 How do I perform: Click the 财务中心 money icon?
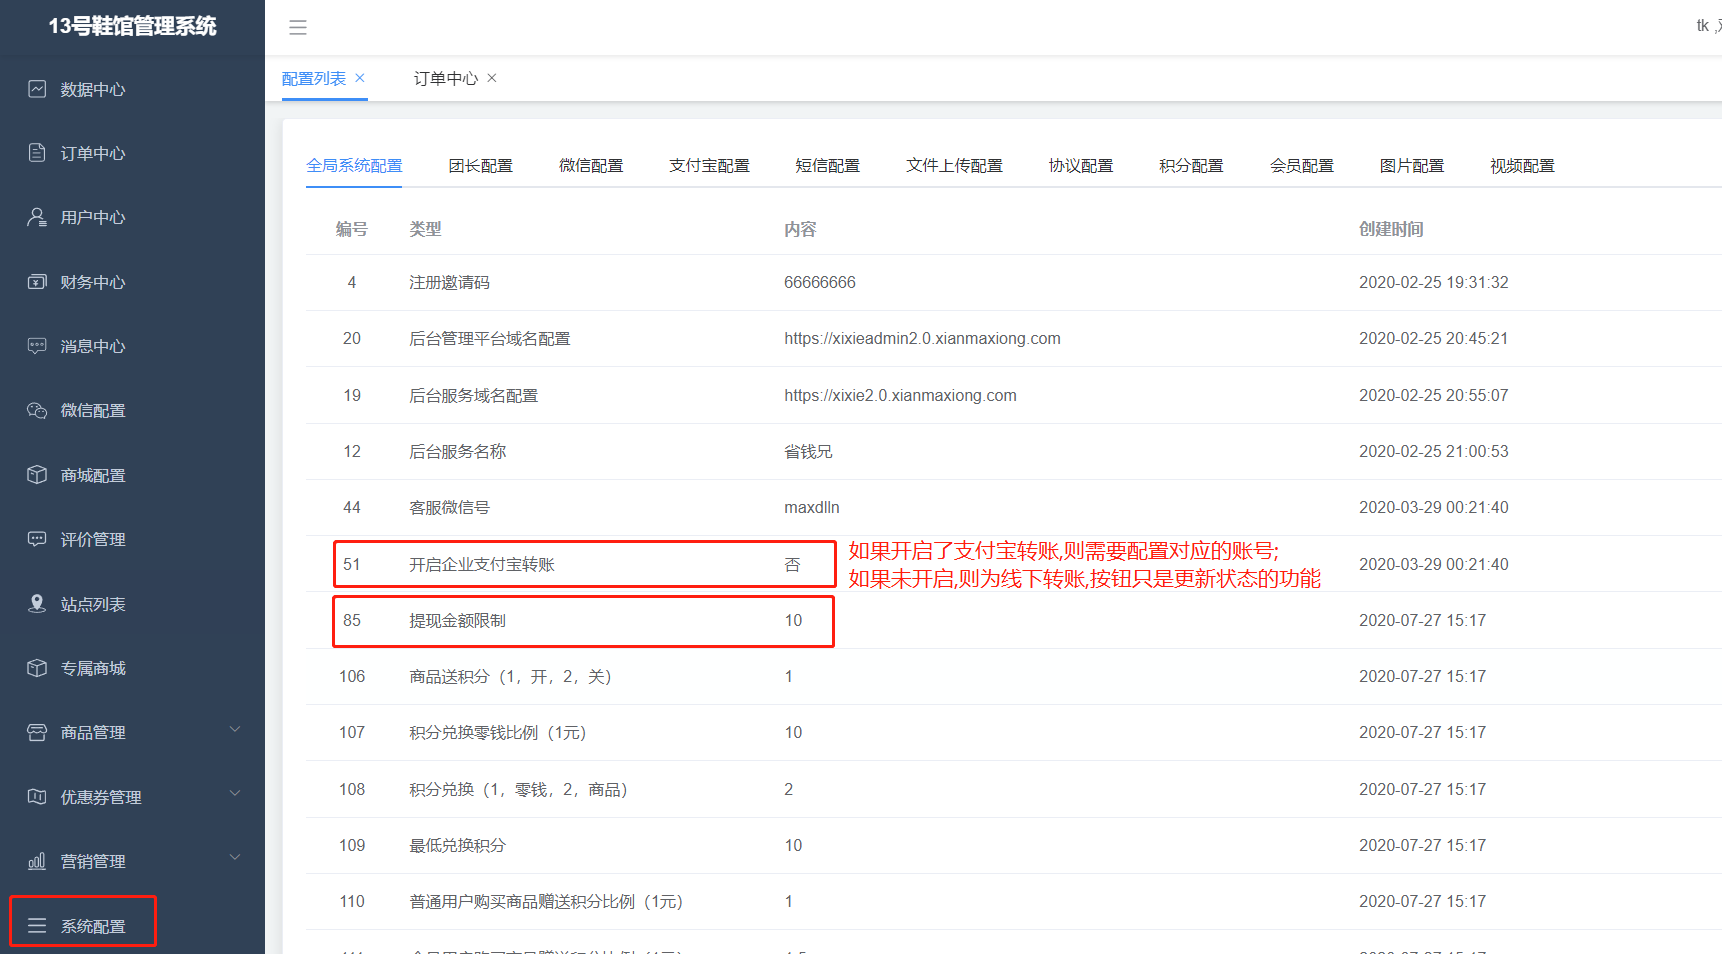[37, 282]
